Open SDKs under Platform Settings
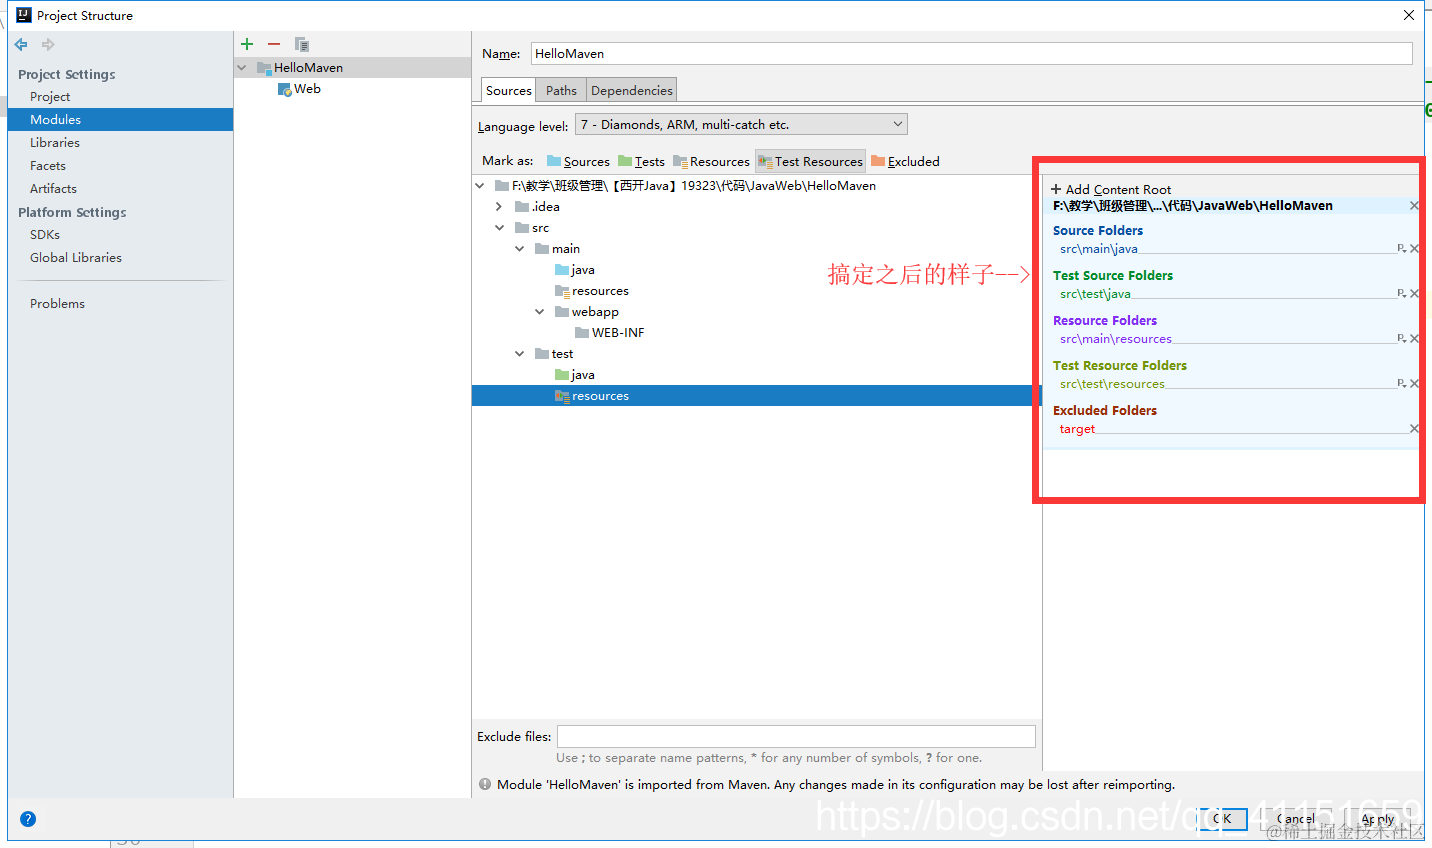 coord(45,235)
